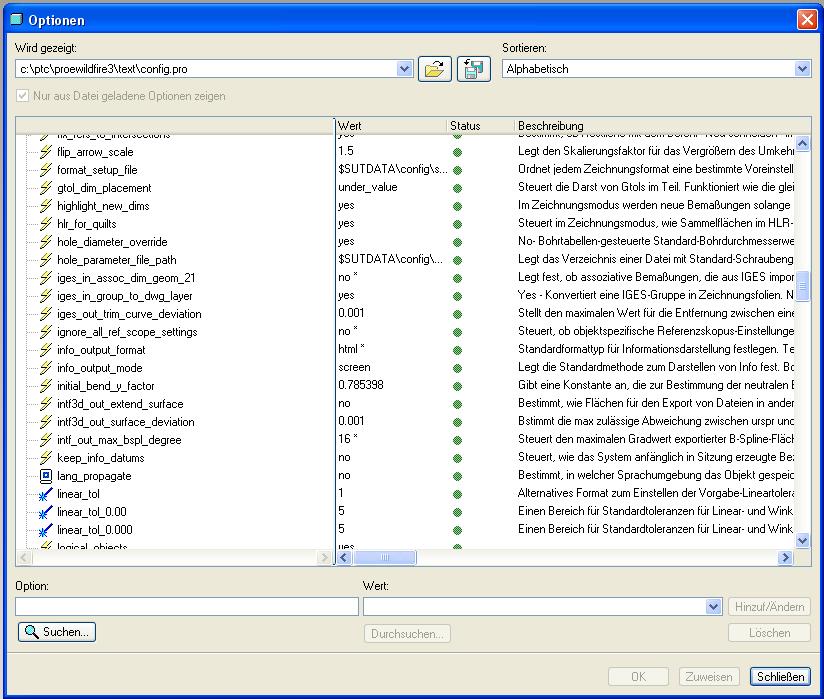Viewport: 824px width, 699px height.
Task: Click the wand icon next to linear_tol_0.000
Action: [x=45, y=530]
